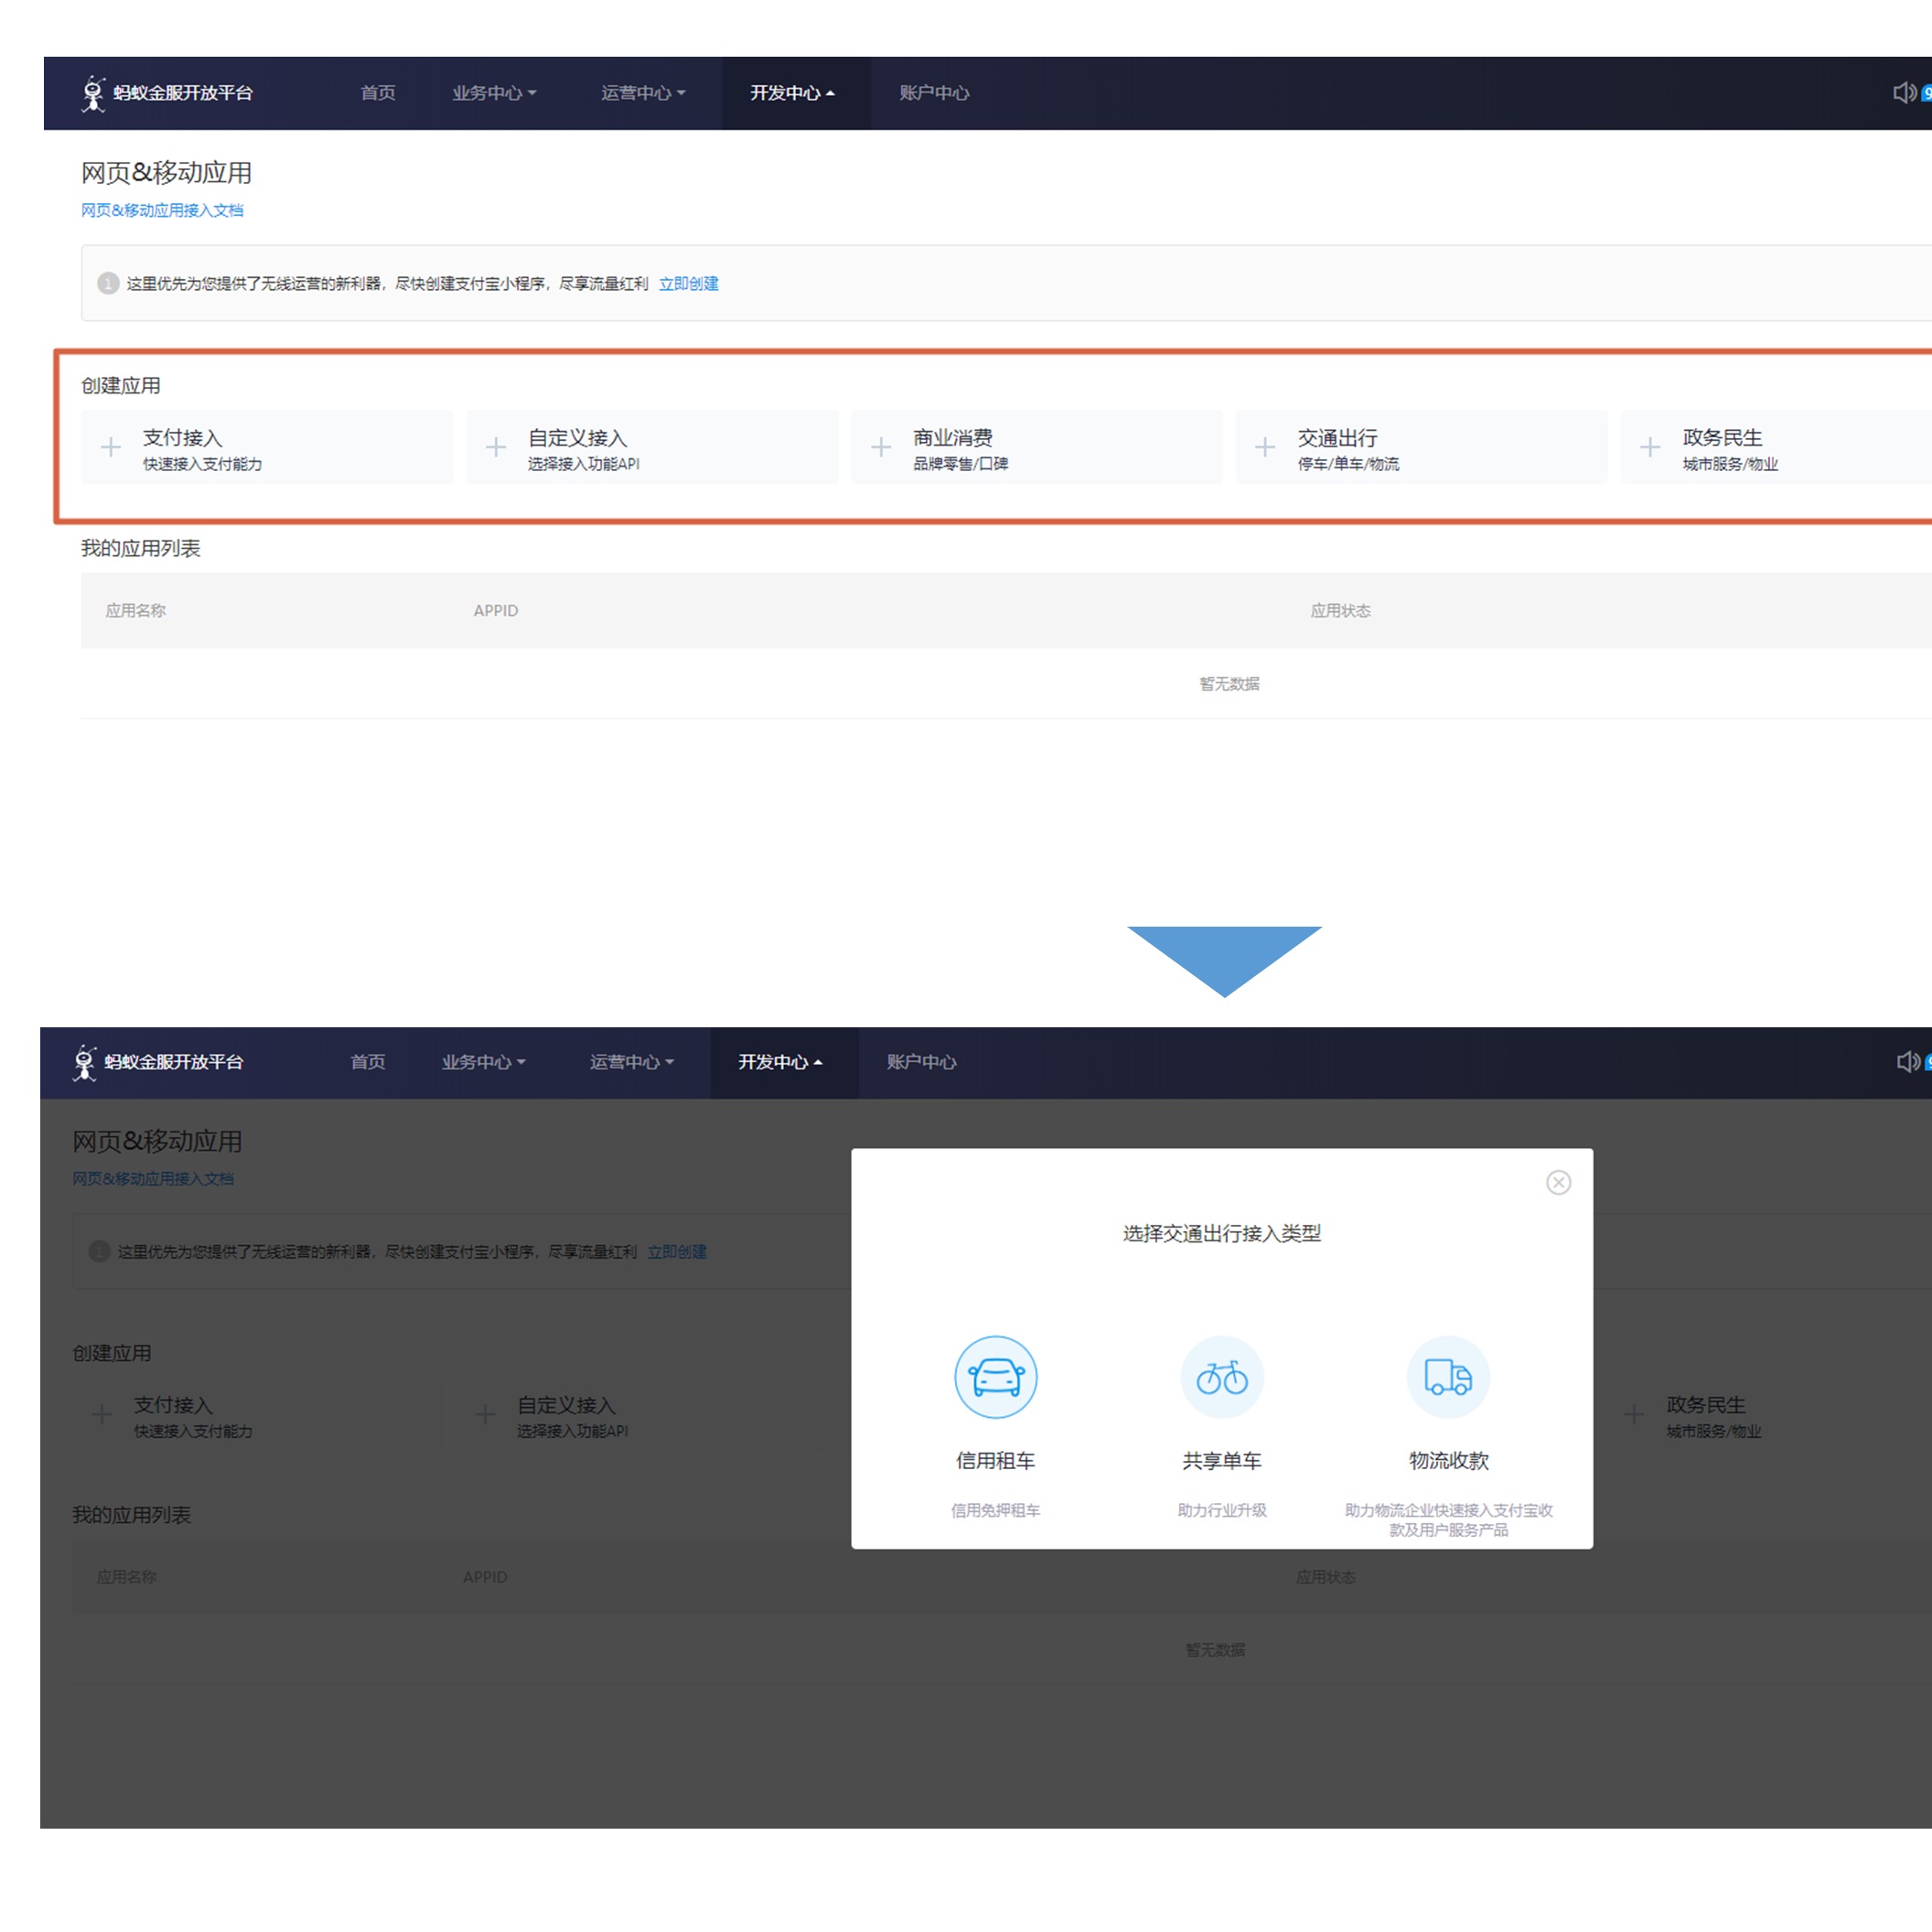Click the speaker notification icon in top navbar
1932x1932 pixels.
click(x=1904, y=92)
